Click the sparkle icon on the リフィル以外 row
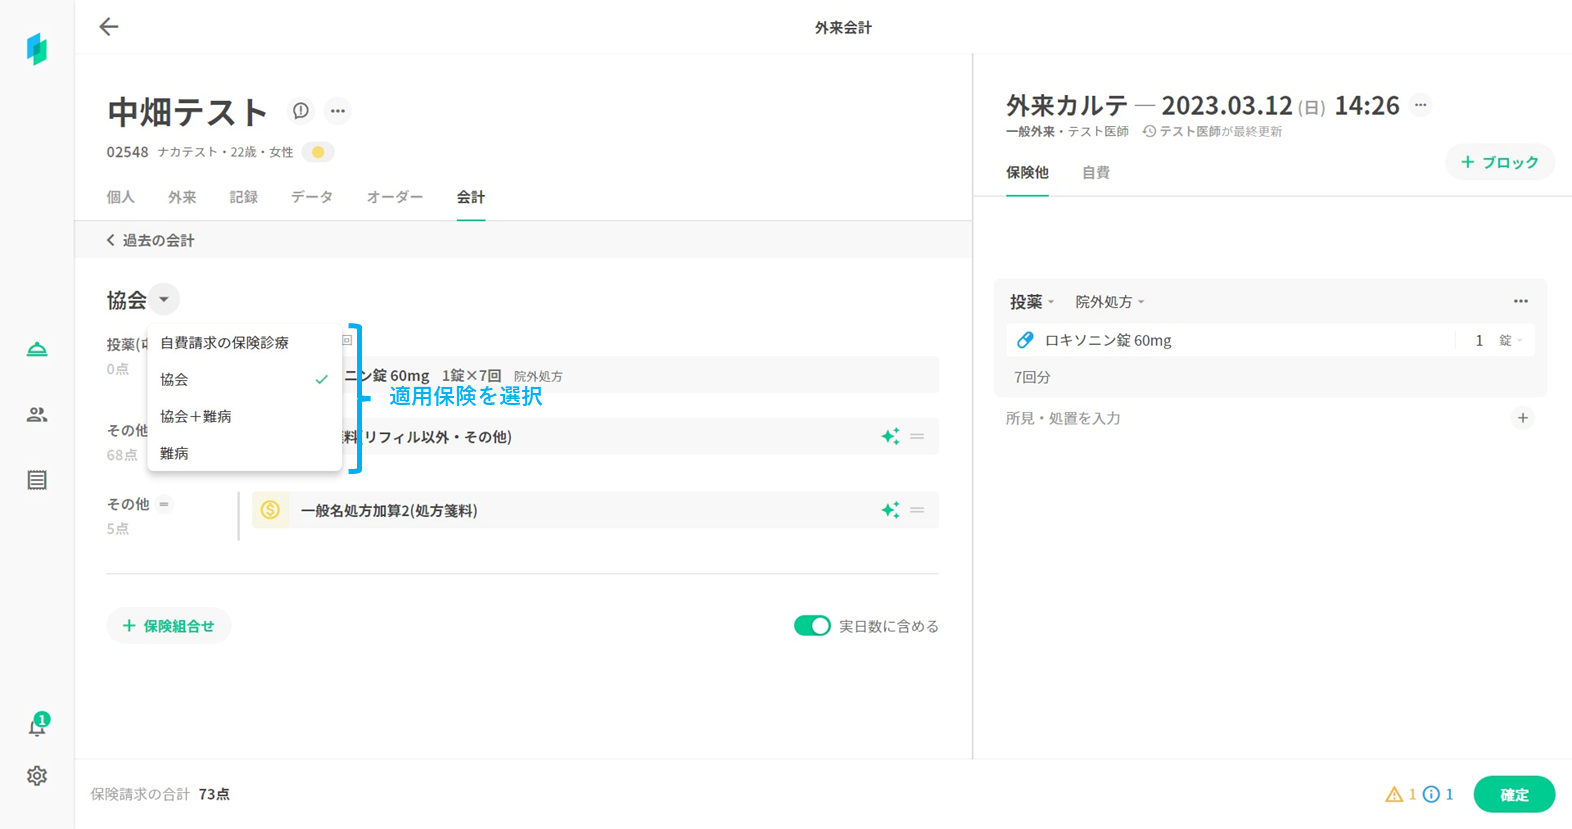The image size is (1572, 829). pos(890,436)
